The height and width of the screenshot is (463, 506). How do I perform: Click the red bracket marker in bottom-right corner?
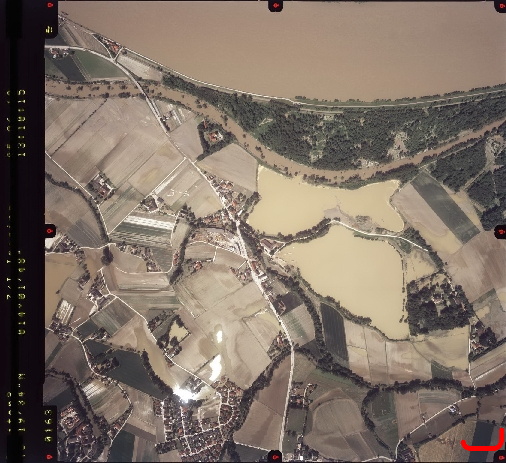[x=482, y=439]
